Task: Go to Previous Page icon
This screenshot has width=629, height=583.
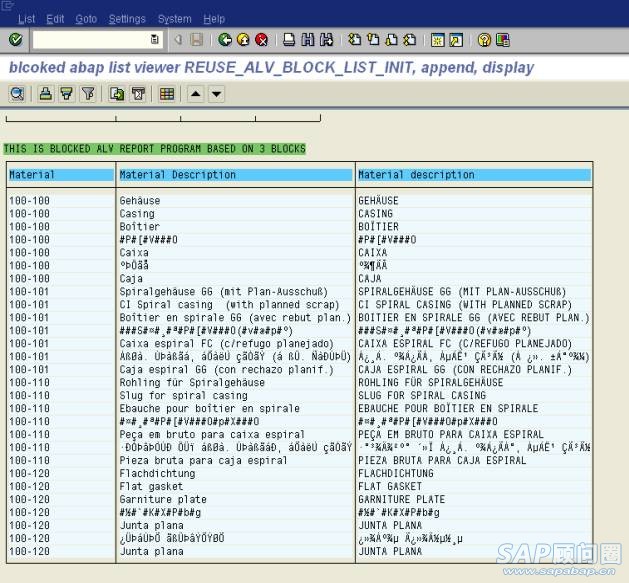Action: [x=373, y=40]
